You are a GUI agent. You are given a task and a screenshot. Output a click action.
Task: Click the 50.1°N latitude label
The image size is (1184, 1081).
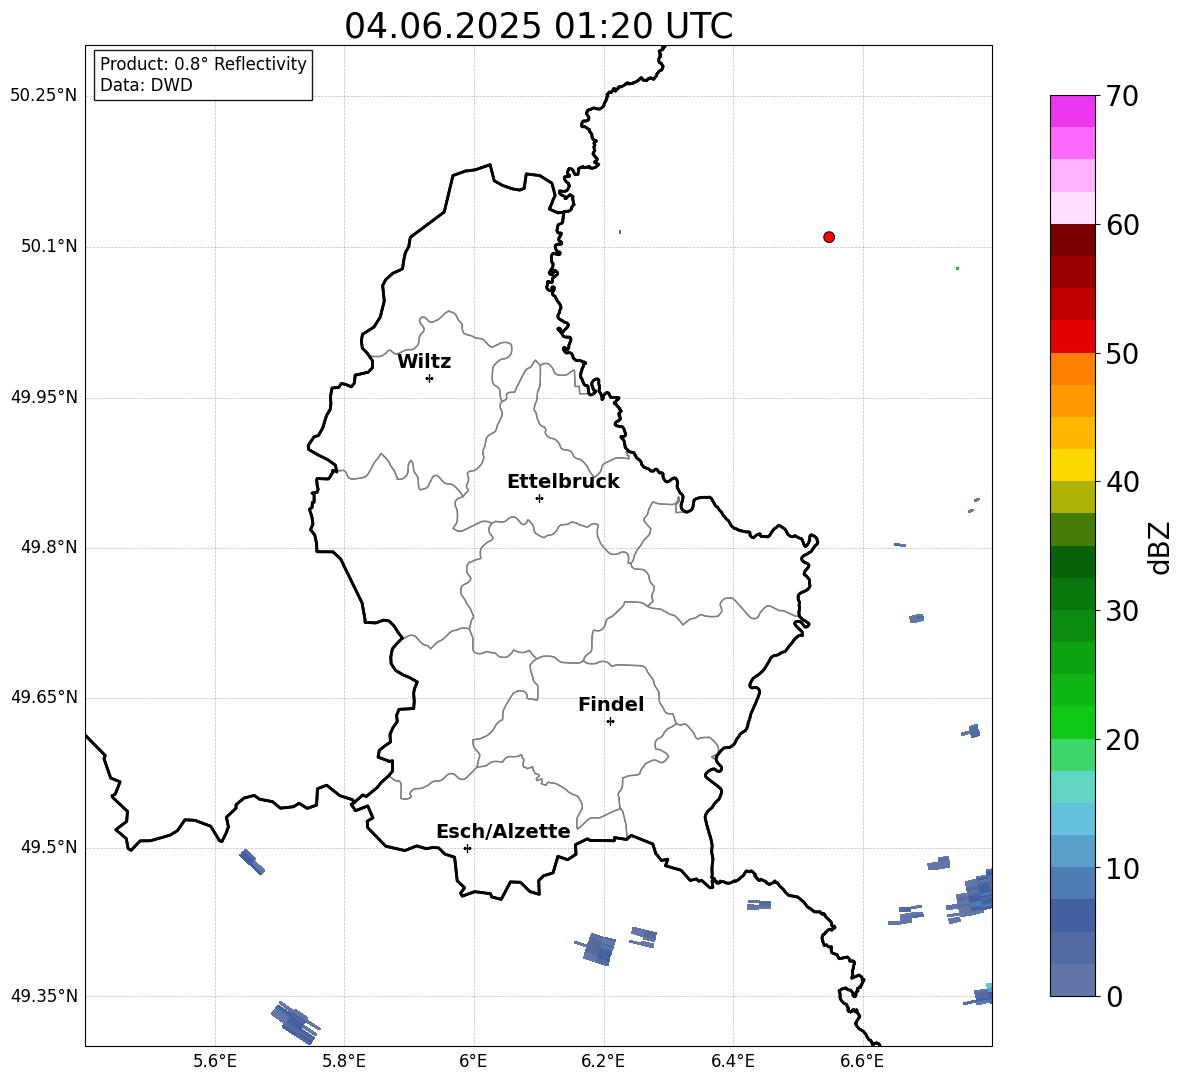click(x=49, y=246)
